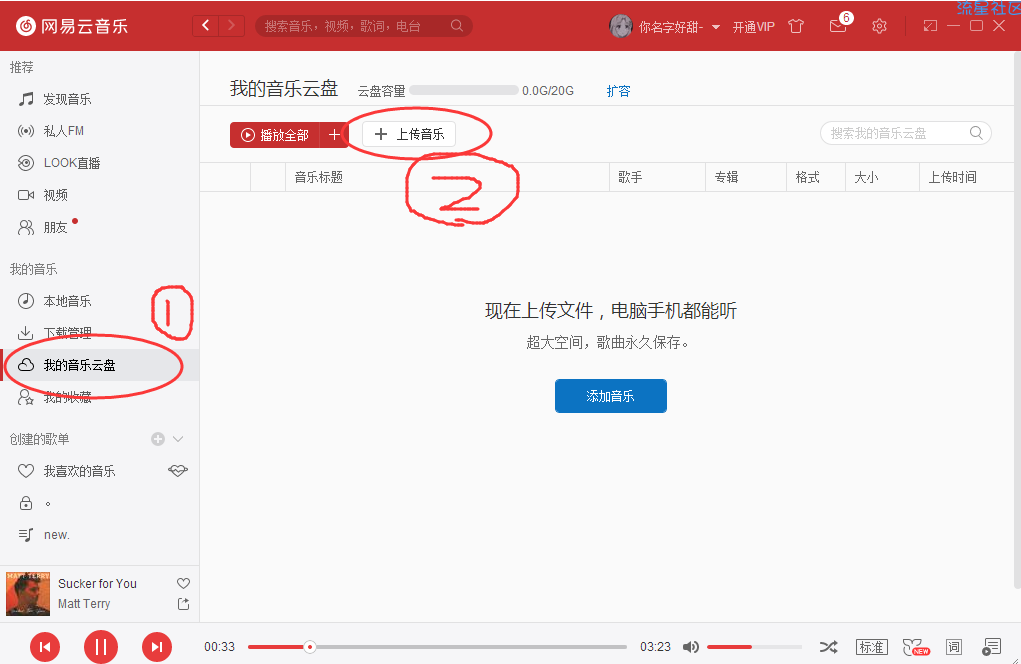Collapse the 创建的歌单 section chevron
Image resolution: width=1021 pixels, height=664 pixels.
tap(178, 439)
